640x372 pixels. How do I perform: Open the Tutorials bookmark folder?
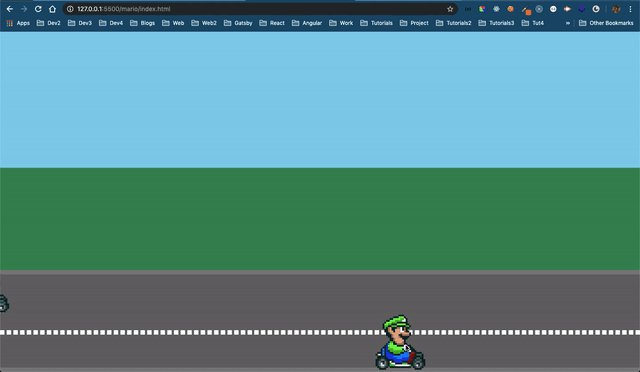point(376,23)
